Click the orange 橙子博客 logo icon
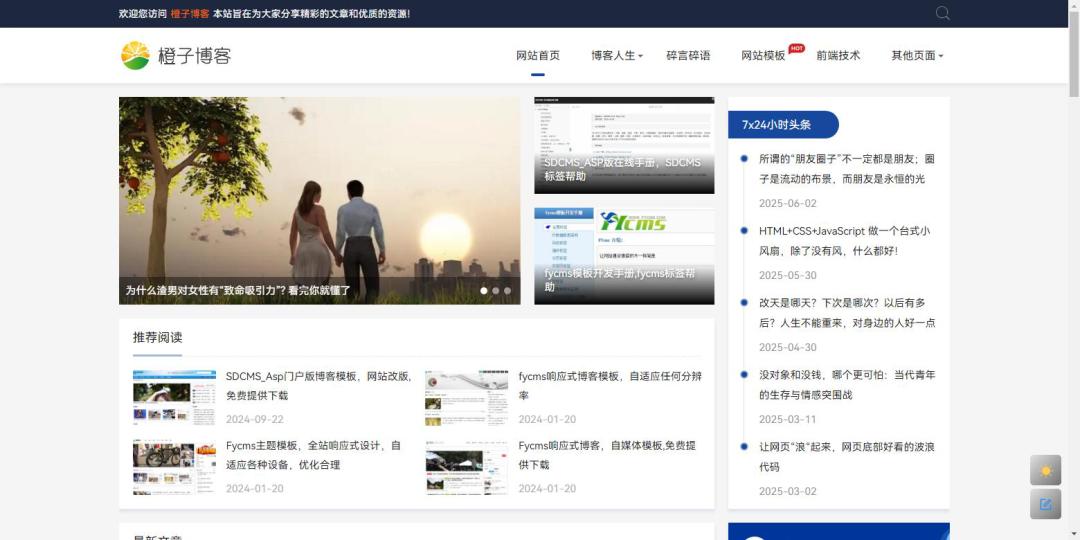This screenshot has height=540, width=1080. point(135,56)
